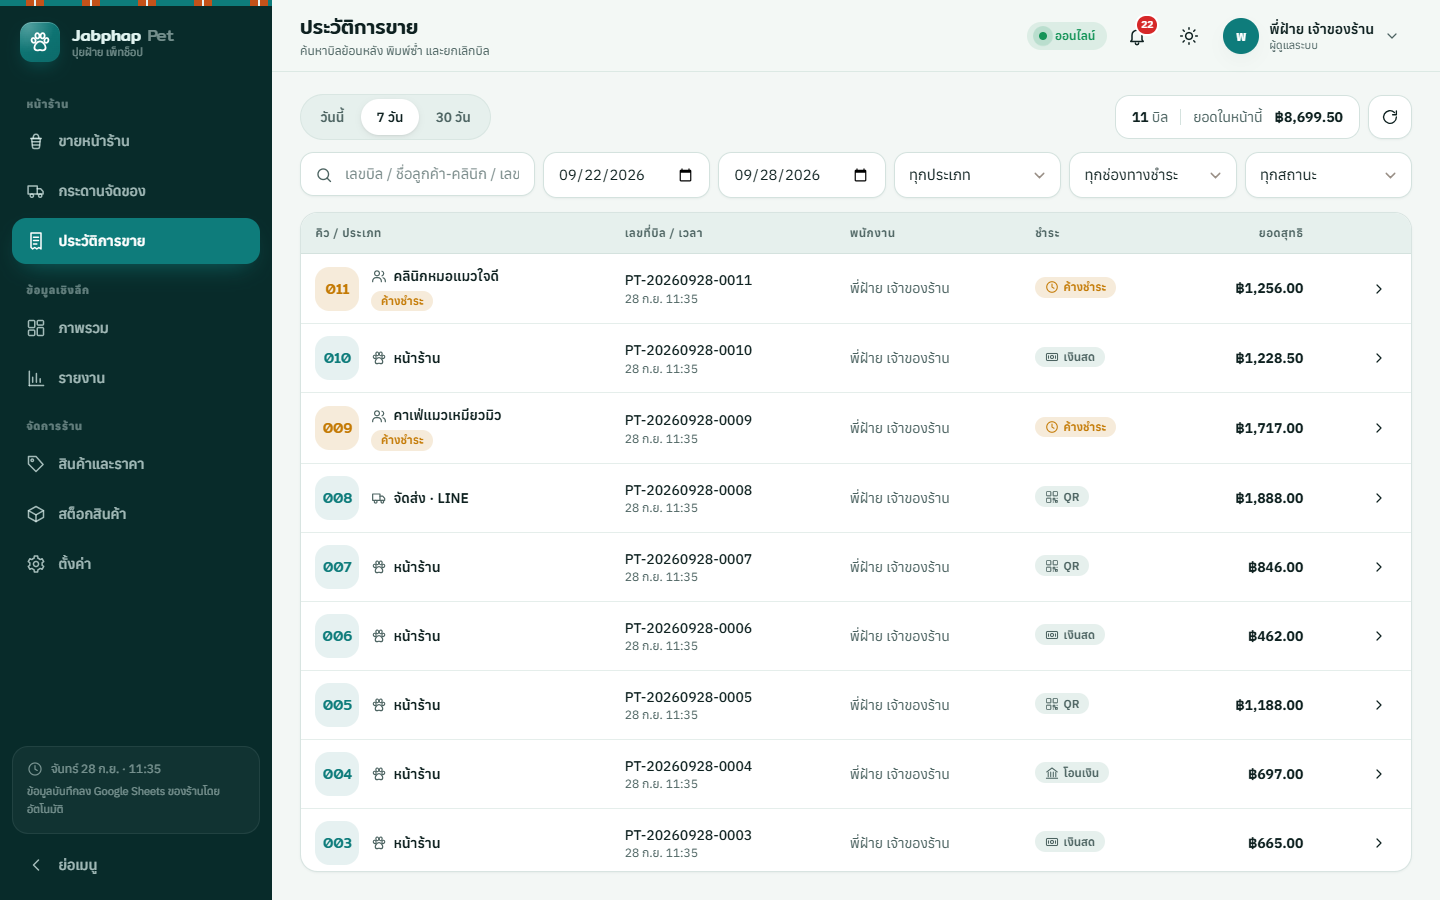
Task: Click the QR payment badge on bill 0007
Action: (1062, 566)
